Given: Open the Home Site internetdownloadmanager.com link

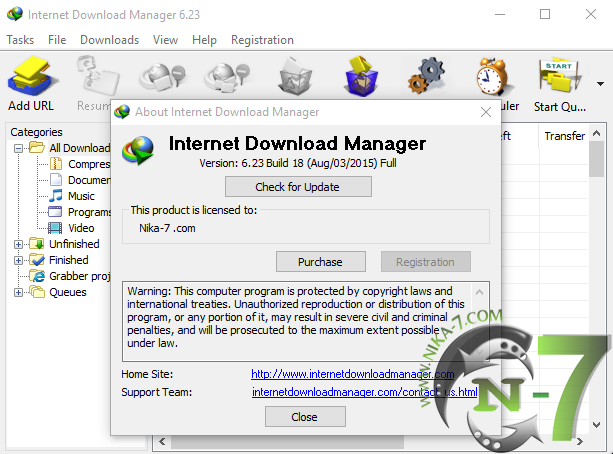Looking at the screenshot, I should 352,374.
